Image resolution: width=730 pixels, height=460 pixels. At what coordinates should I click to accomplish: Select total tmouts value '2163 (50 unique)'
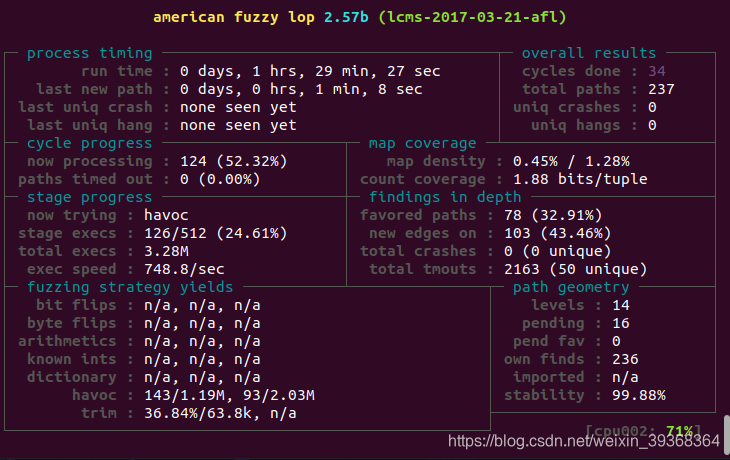(576, 269)
